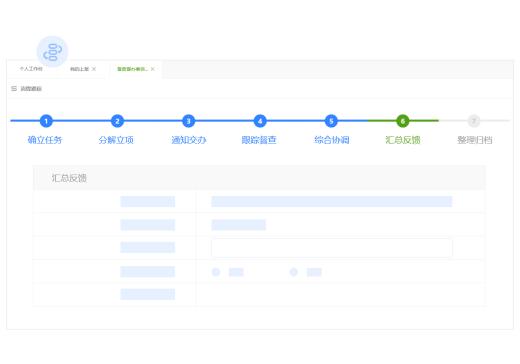Select greyed step 7 circle 整理归档
The height and width of the screenshot is (364, 520).
tap(474, 121)
